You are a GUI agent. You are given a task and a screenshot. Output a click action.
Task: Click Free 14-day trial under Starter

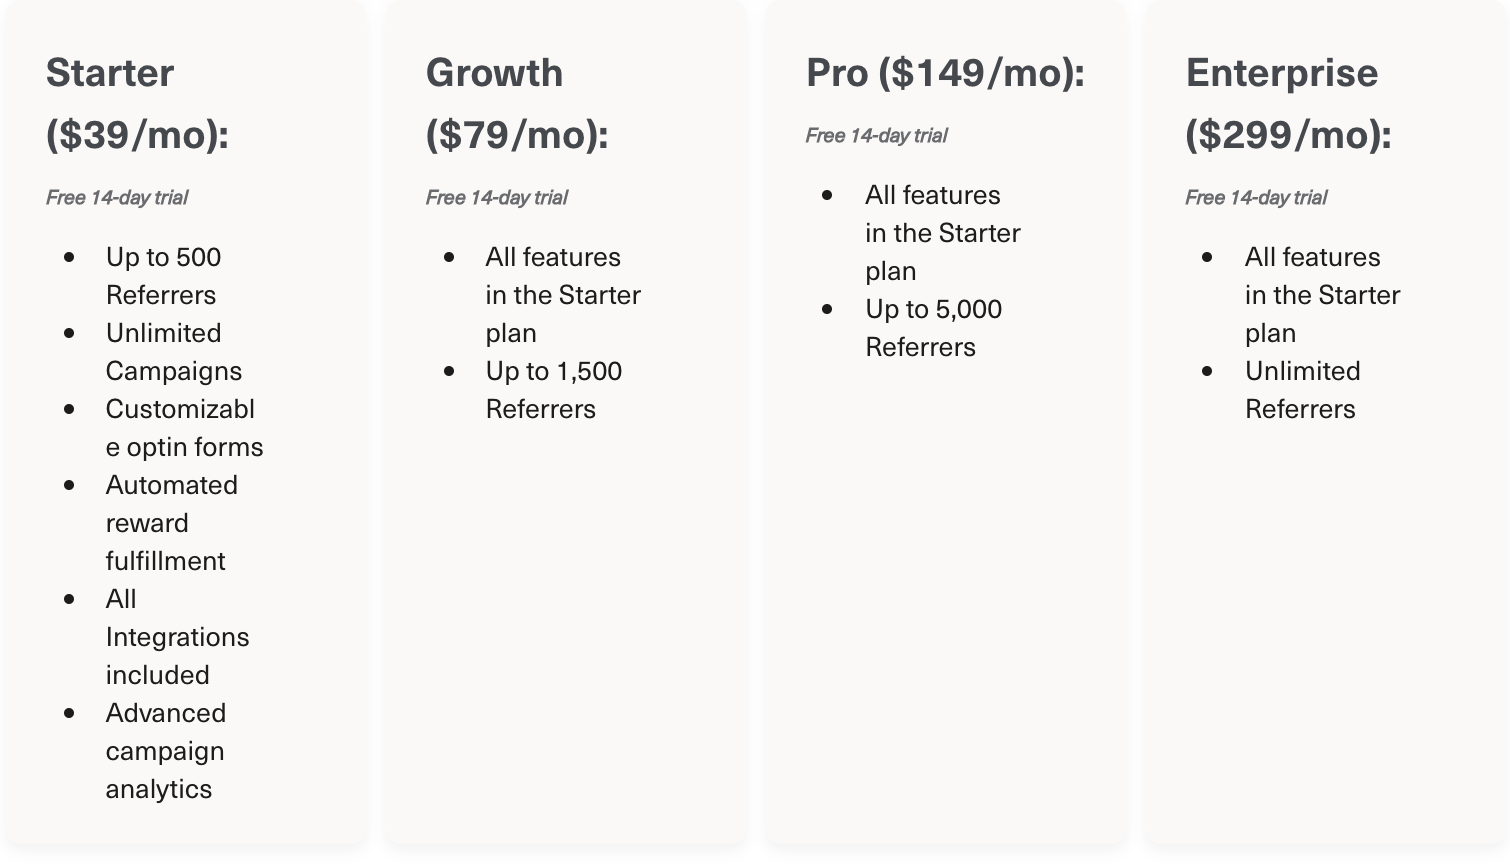point(117,197)
